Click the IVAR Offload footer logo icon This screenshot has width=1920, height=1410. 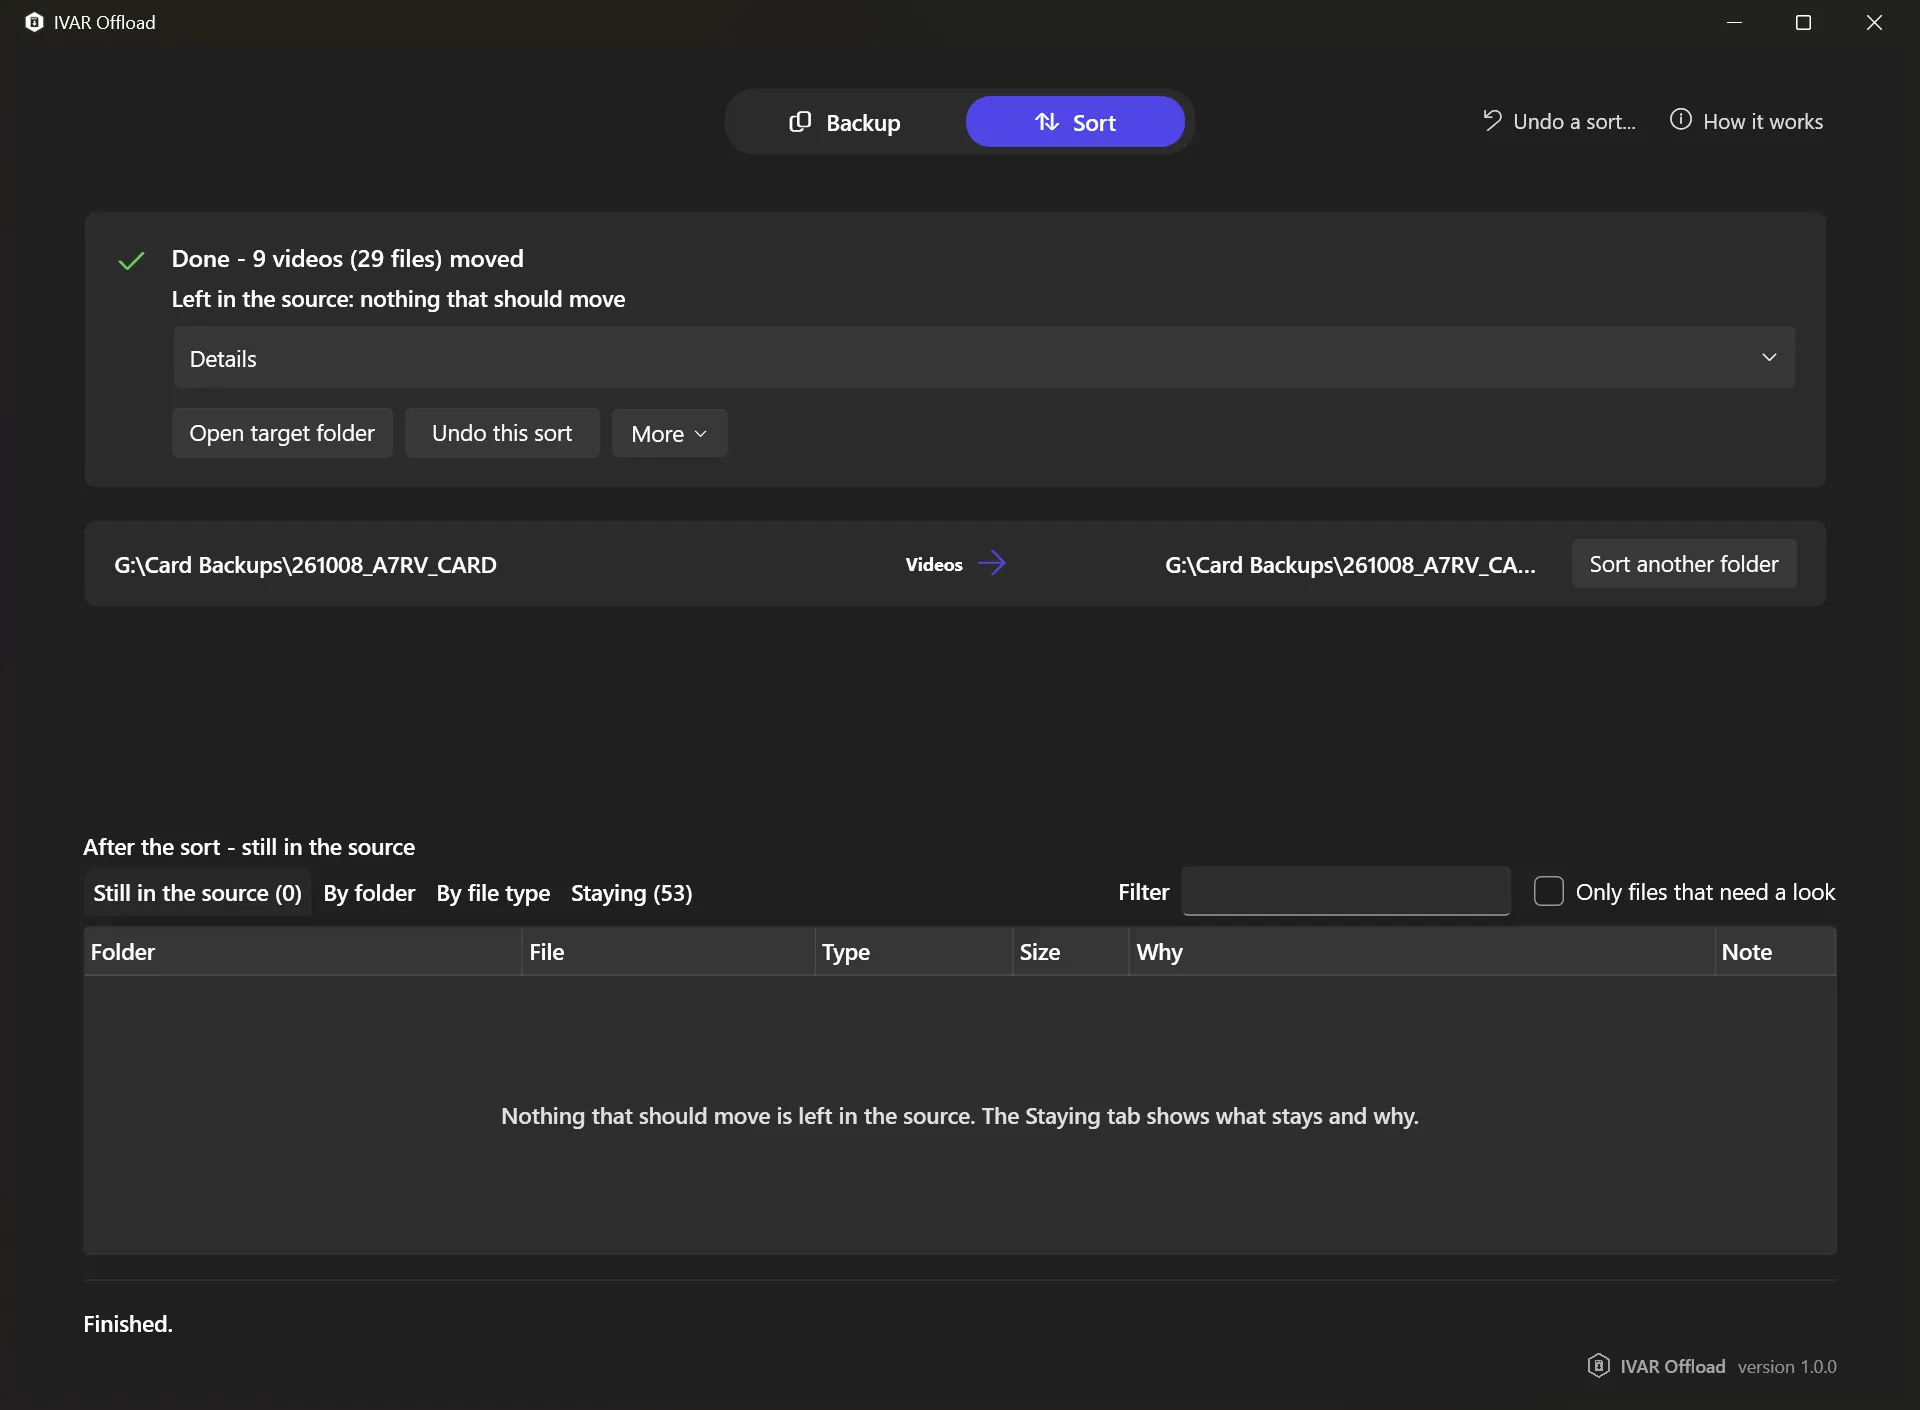1598,1365
